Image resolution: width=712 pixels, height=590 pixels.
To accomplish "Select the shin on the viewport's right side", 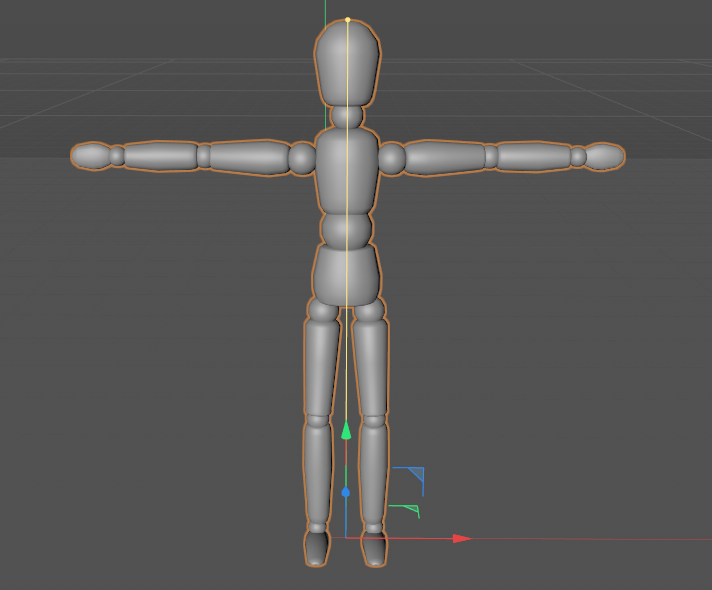I will pos(373,468).
